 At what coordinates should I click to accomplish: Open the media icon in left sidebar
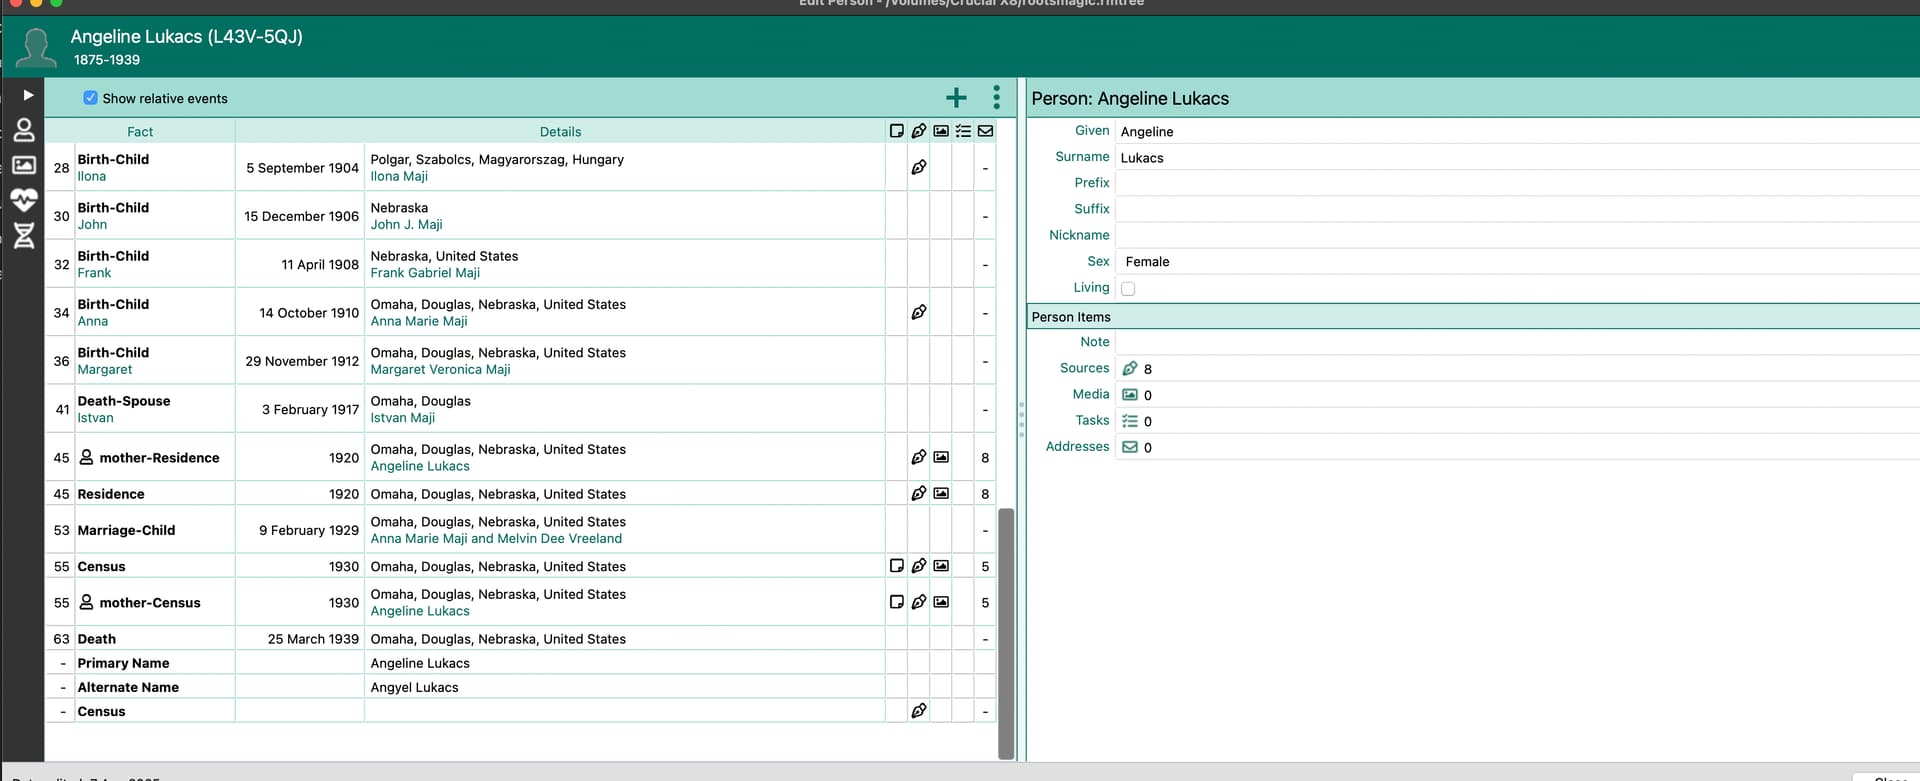point(24,165)
